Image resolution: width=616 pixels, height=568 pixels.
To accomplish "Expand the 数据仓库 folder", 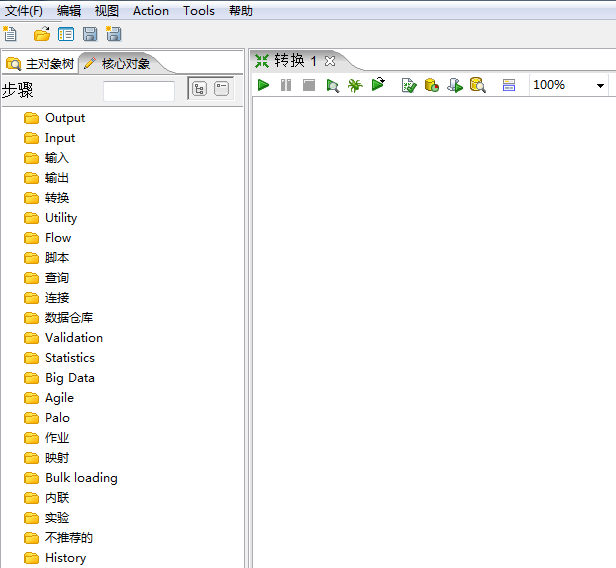I will [58, 317].
